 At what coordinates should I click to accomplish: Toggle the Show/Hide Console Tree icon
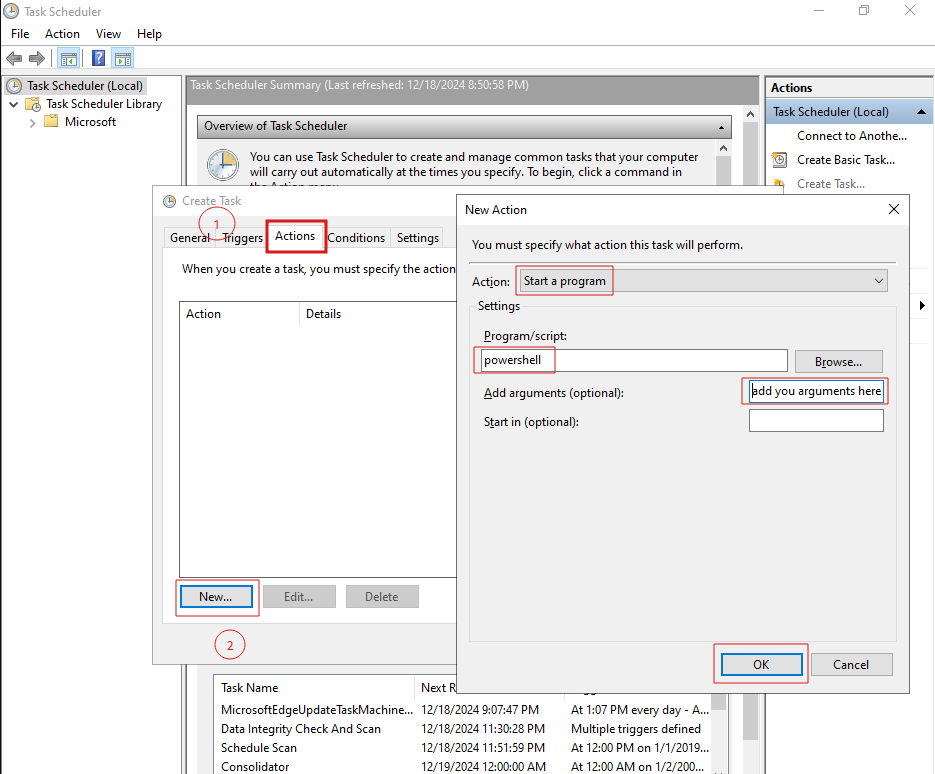click(x=69, y=59)
